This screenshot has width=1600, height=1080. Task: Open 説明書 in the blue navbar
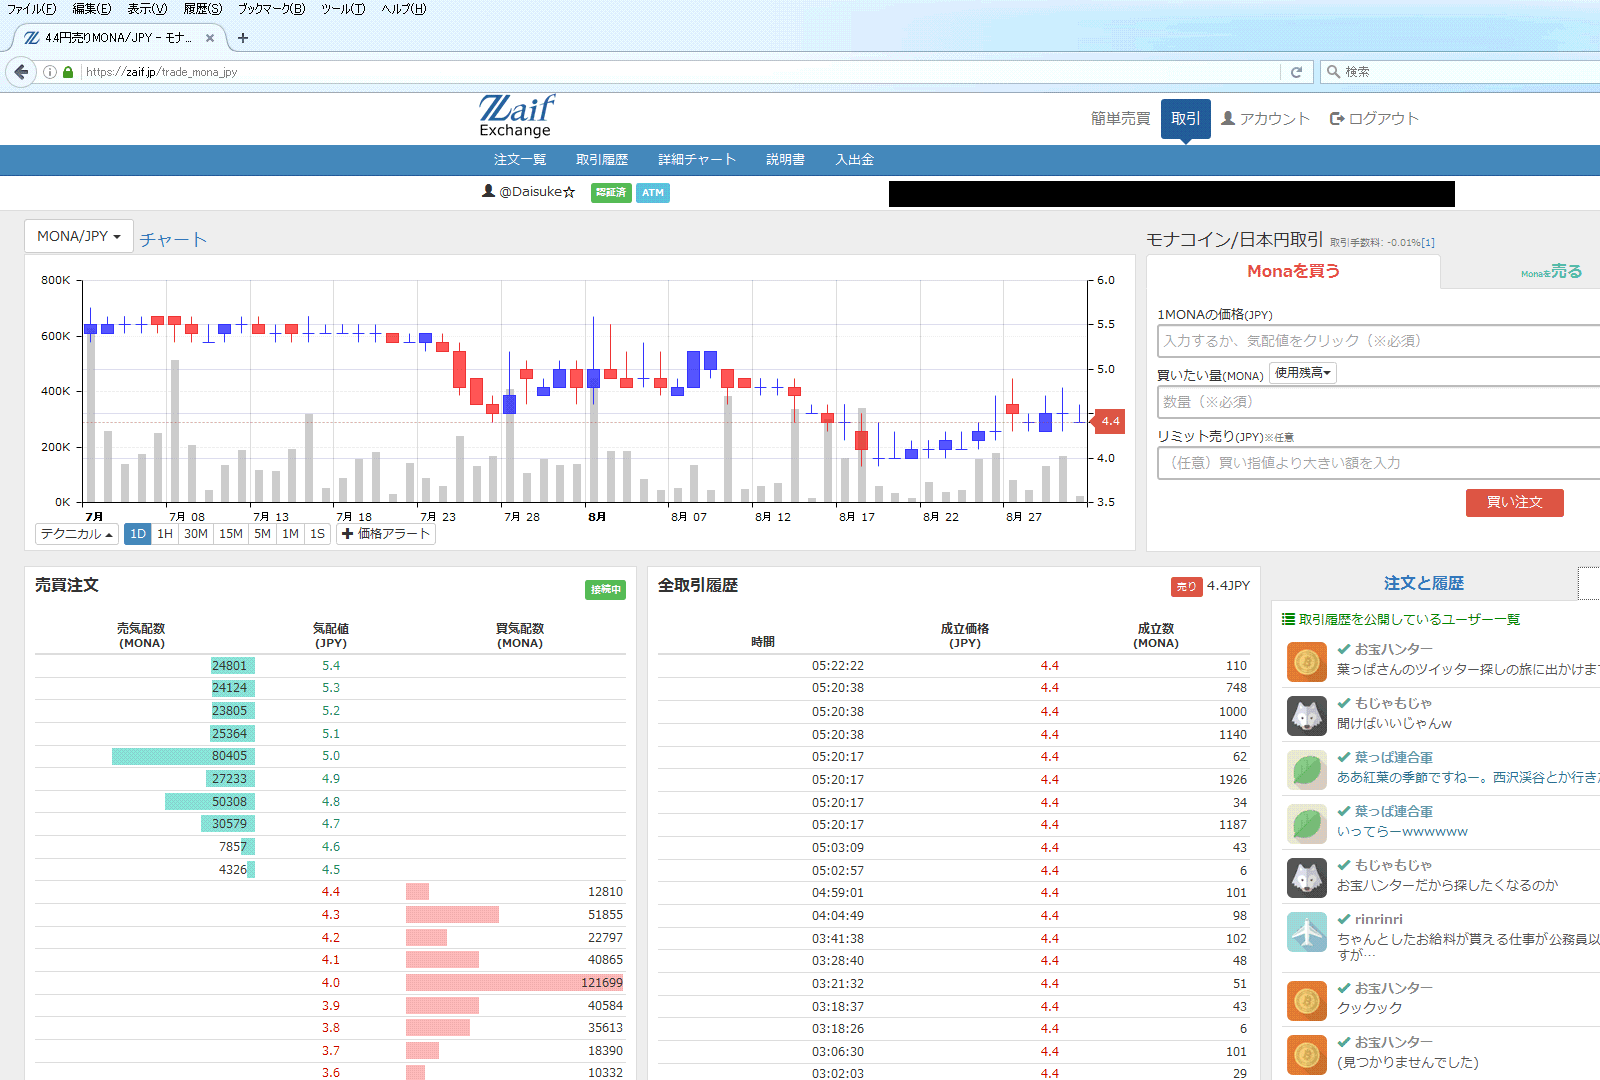[x=785, y=160]
